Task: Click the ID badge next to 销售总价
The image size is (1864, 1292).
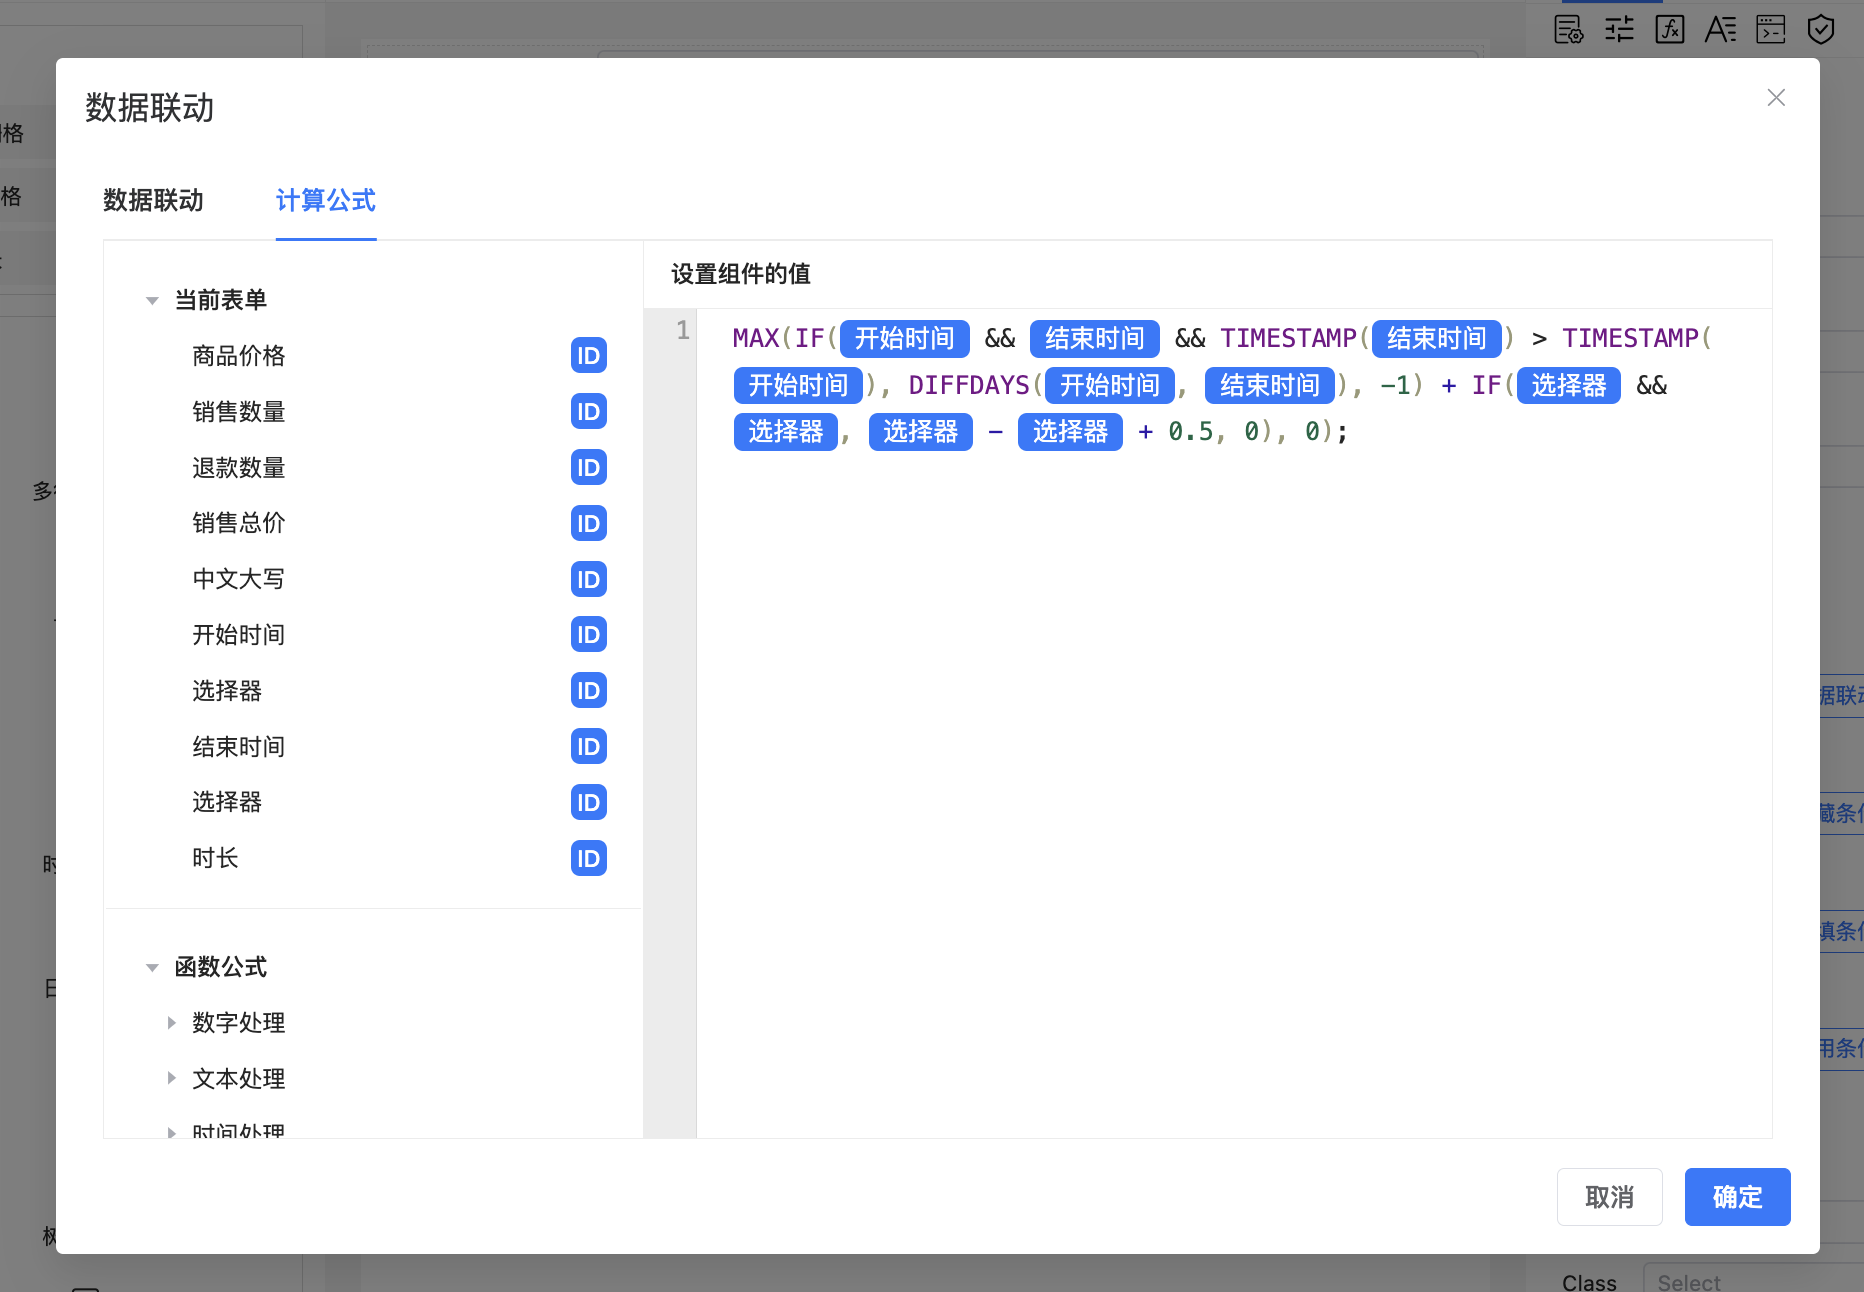Action: (588, 523)
